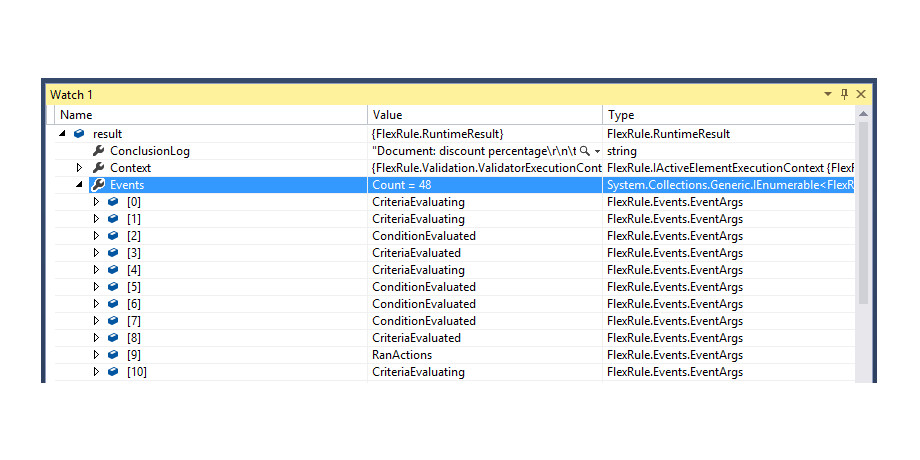The height and width of the screenshot is (460, 920).
Task: Expand event item [1]
Action: [96, 219]
